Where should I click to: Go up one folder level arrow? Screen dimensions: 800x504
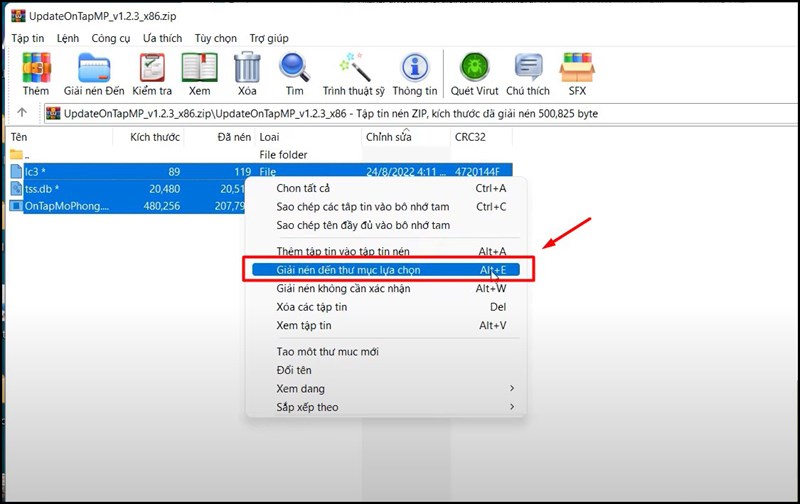pyautogui.click(x=22, y=112)
